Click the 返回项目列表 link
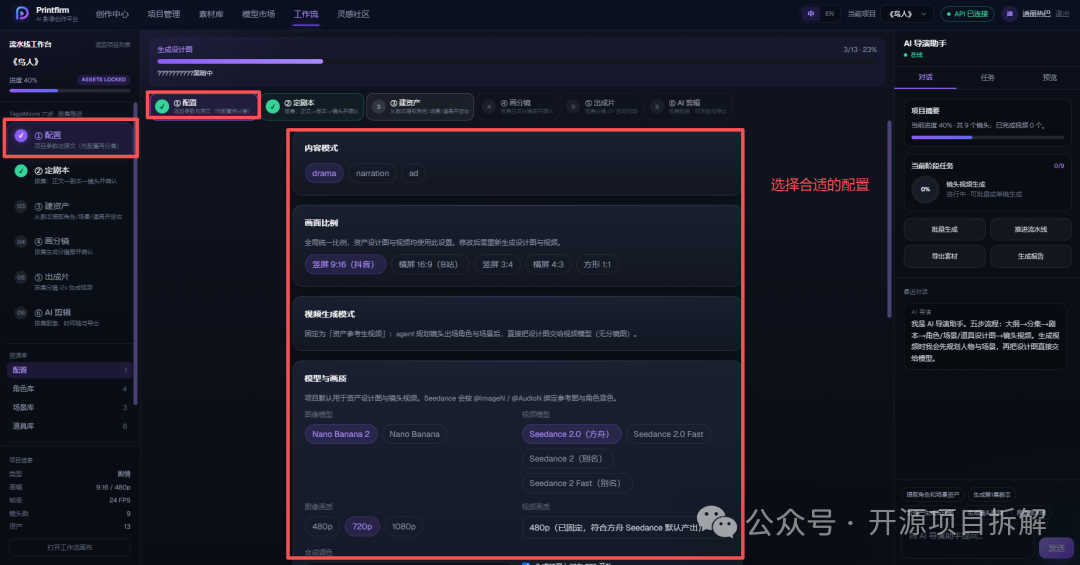The width and height of the screenshot is (1080, 565). point(112,45)
